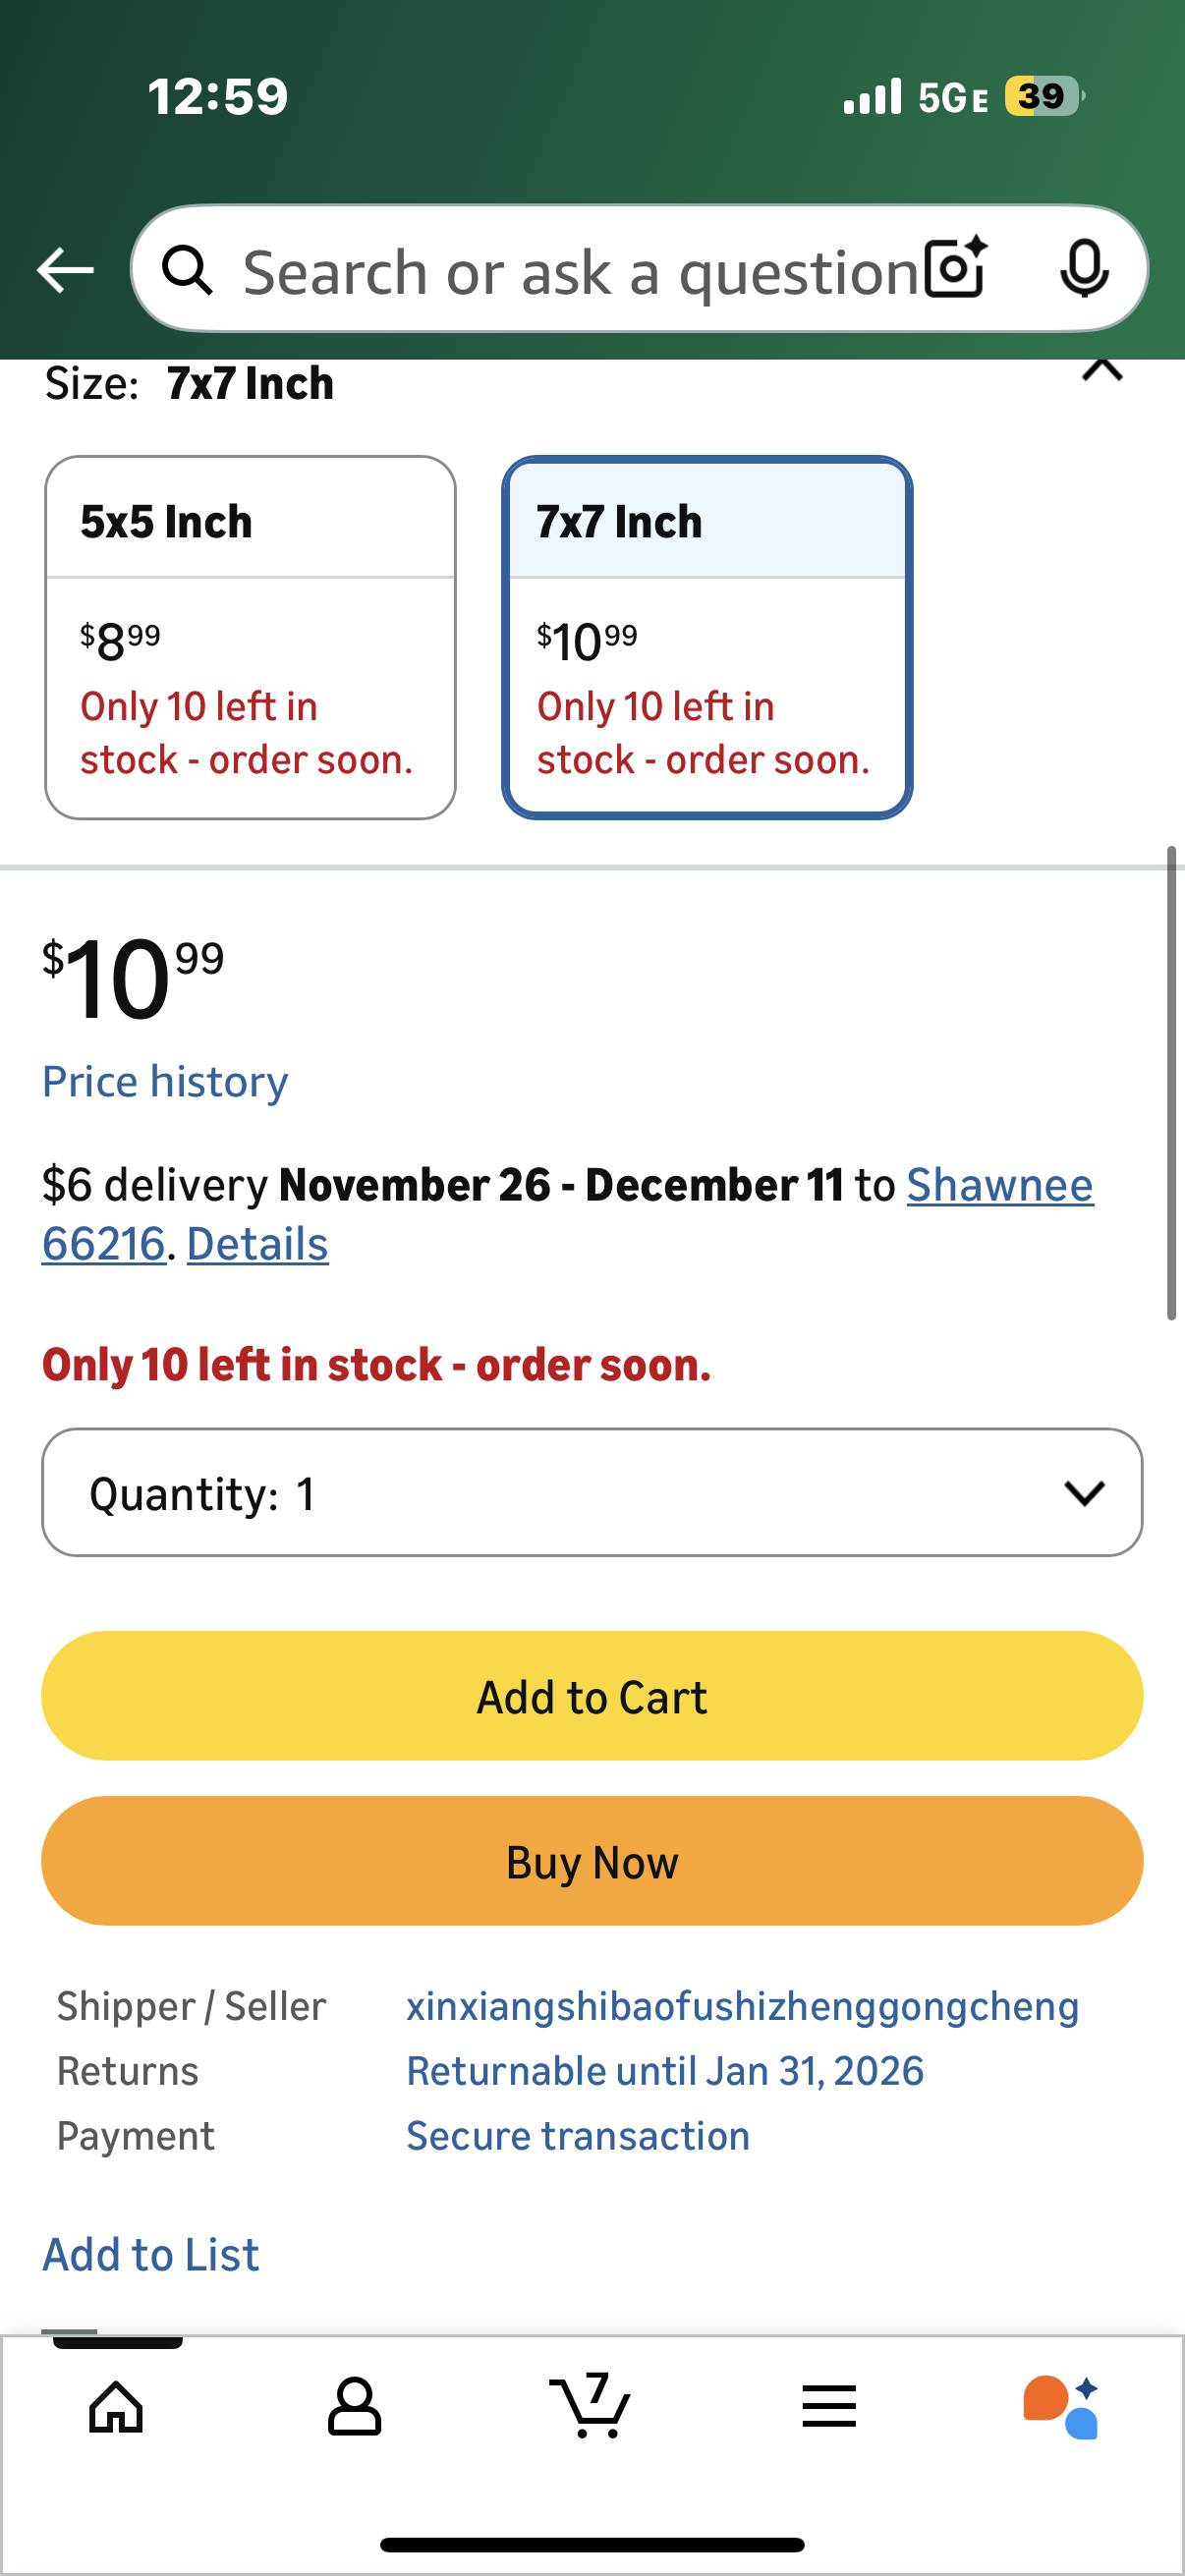Open the shopping cart icon

click(591, 2405)
